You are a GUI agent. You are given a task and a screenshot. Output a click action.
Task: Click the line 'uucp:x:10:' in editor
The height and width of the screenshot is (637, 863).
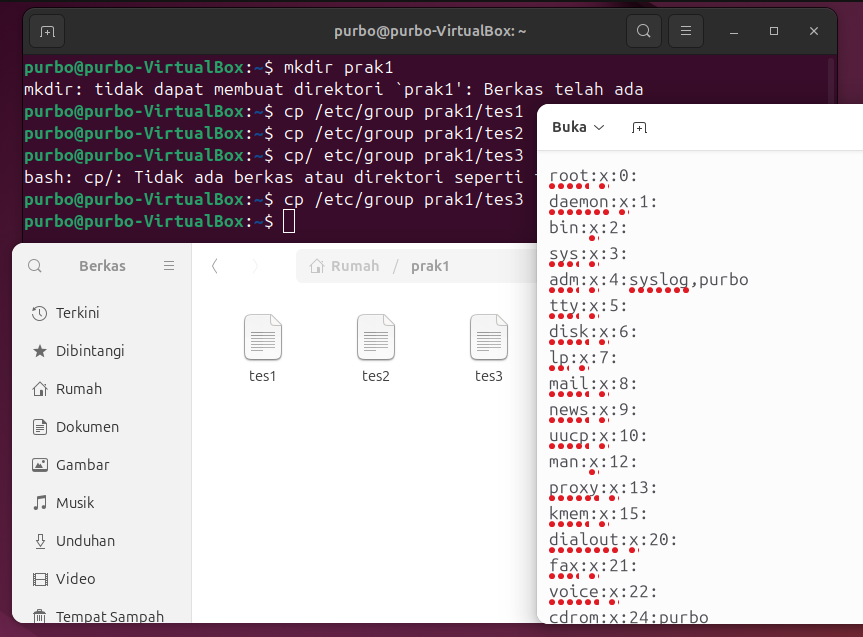point(598,435)
